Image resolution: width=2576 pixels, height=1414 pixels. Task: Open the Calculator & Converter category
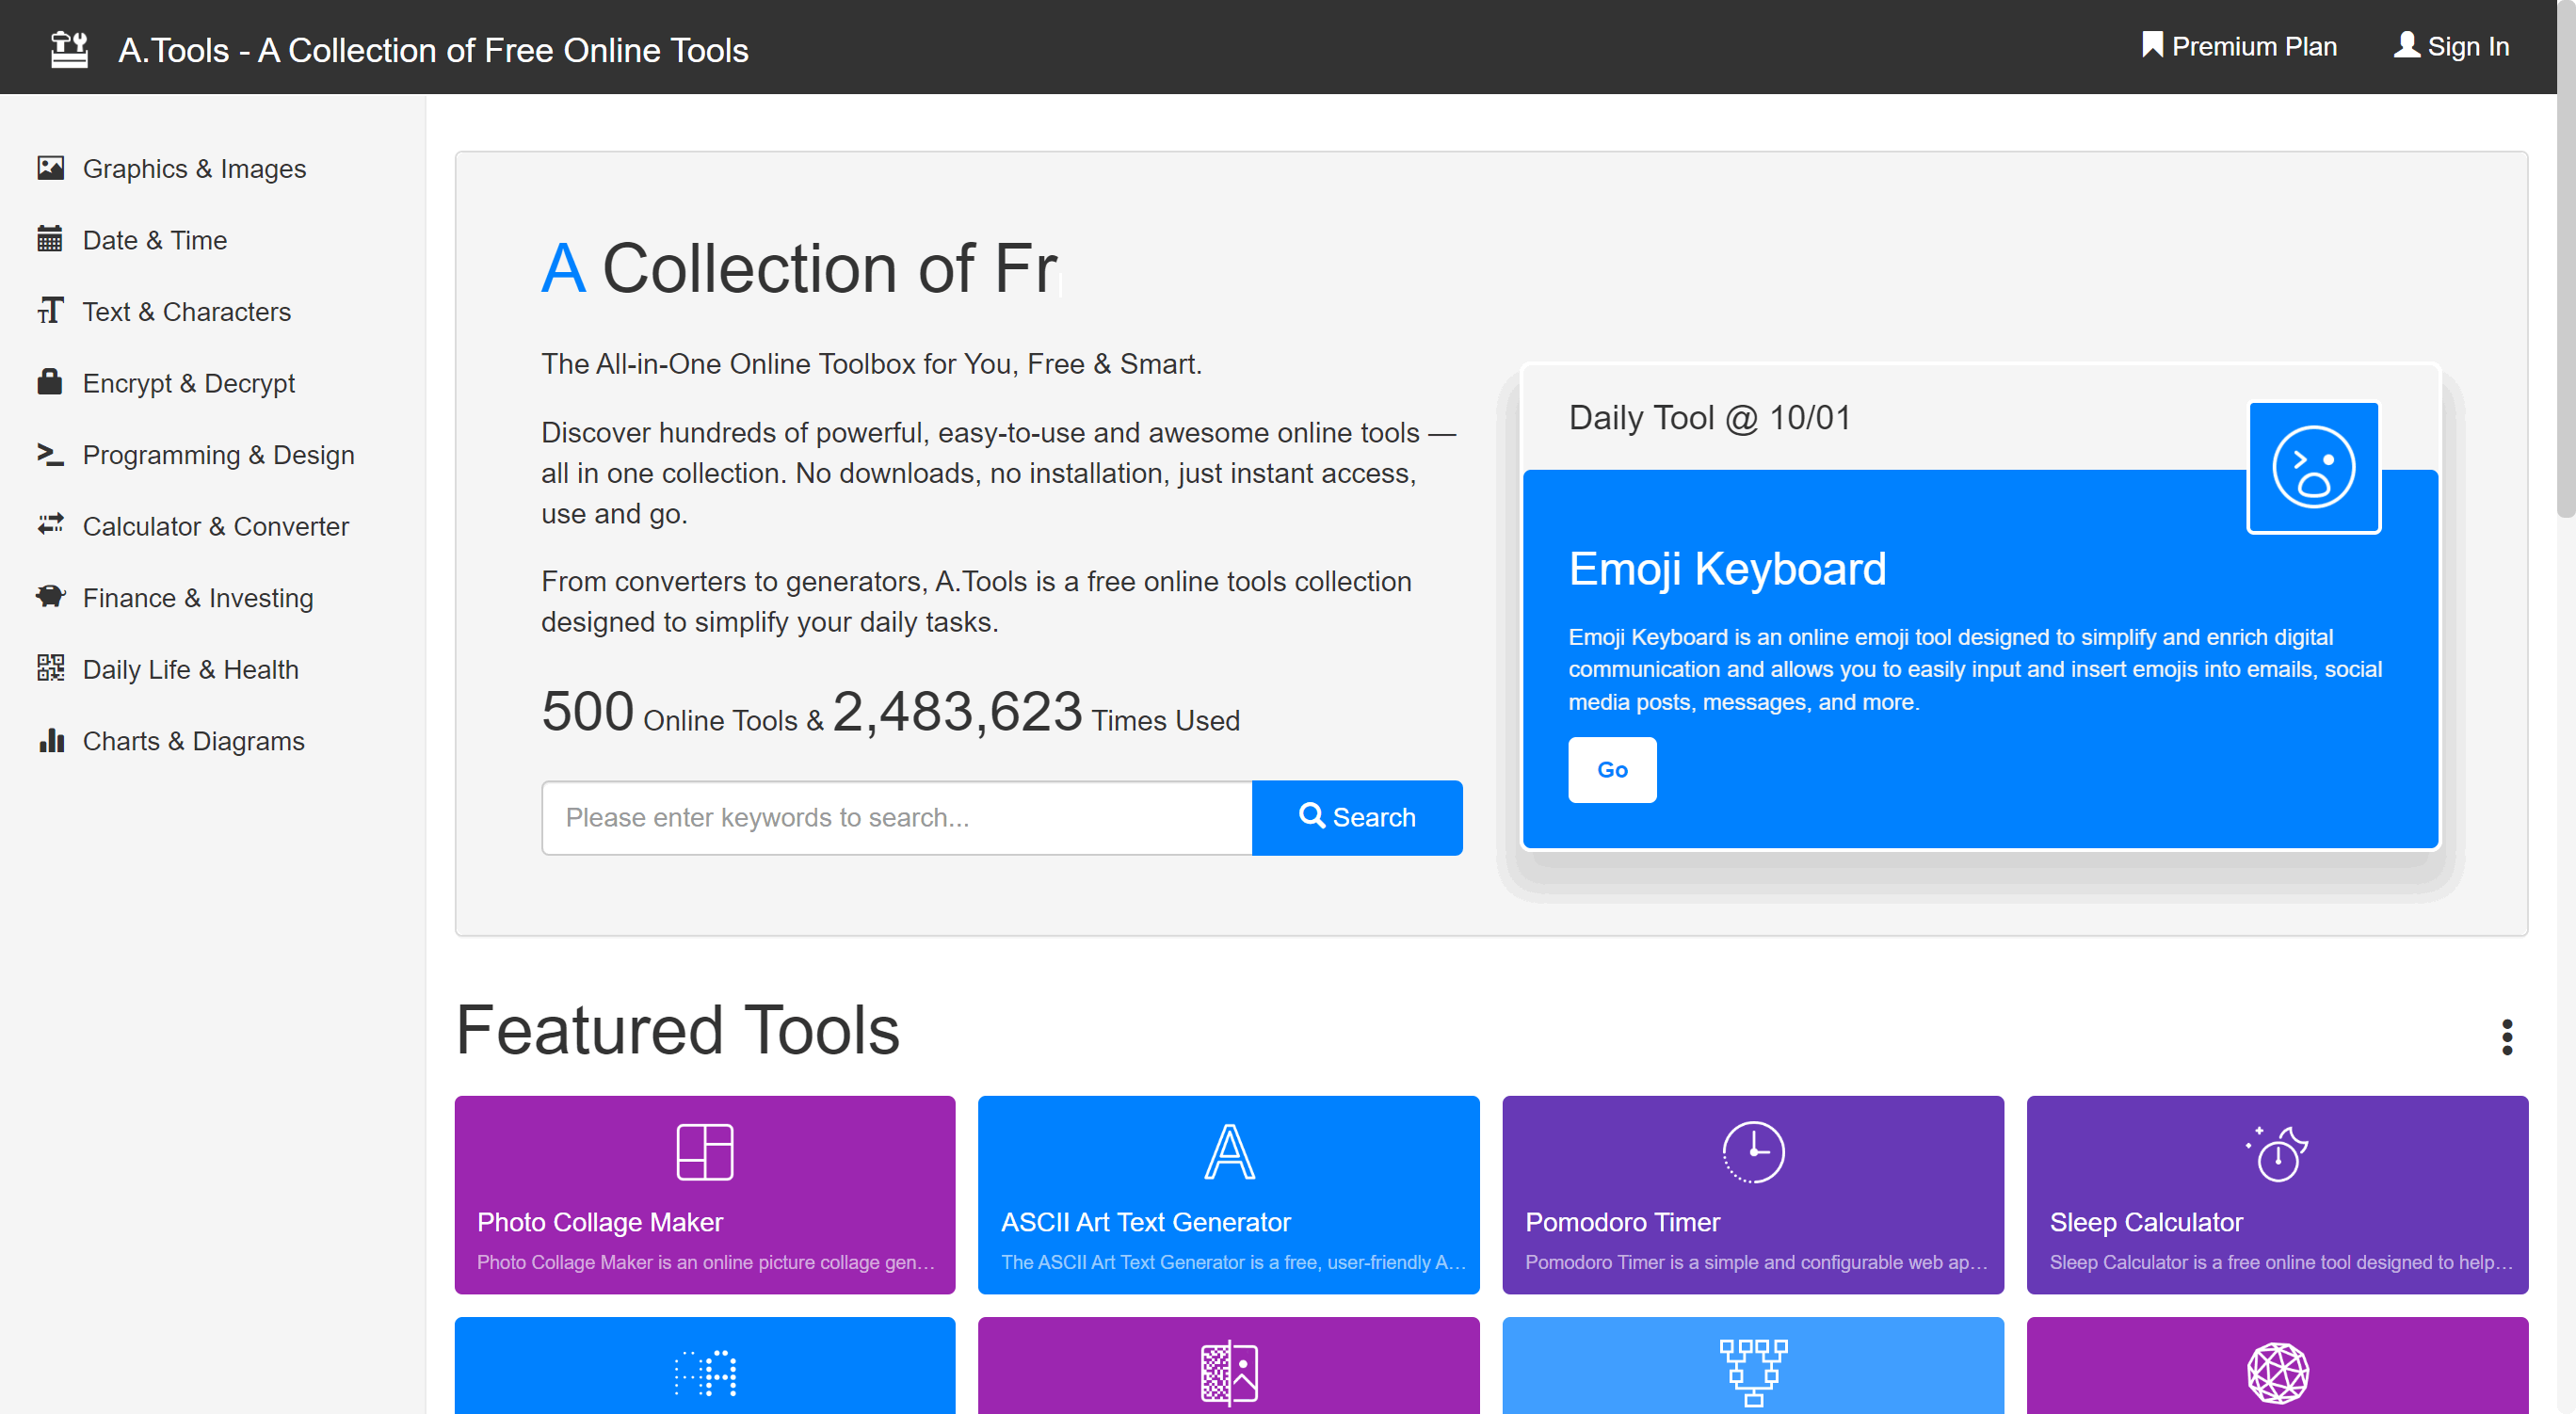[x=215, y=526]
